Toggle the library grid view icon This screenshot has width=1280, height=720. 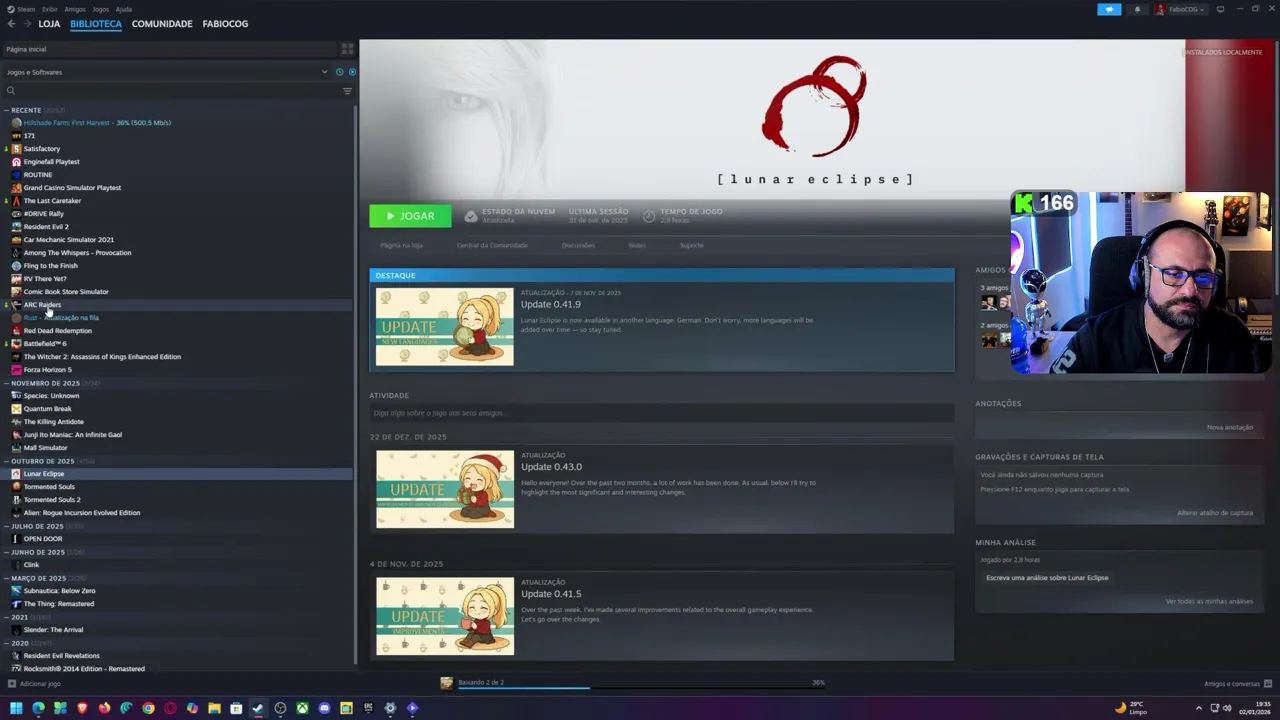pyautogui.click(x=347, y=49)
